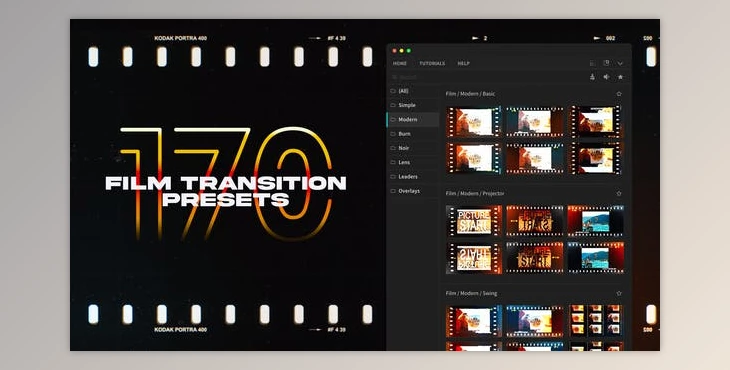Viewport: 730px width, 370px height.
Task: Select the Burn folder
Action: tap(413, 134)
